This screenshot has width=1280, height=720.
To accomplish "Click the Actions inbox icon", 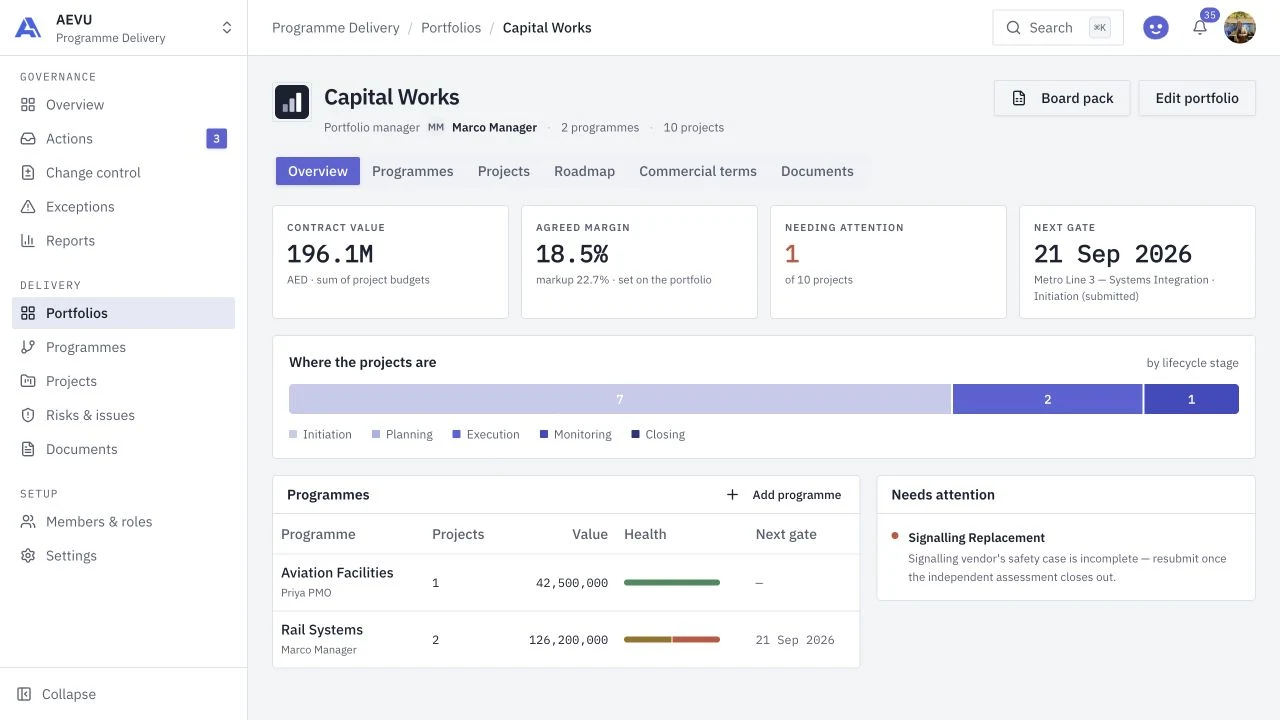I will tap(28, 139).
